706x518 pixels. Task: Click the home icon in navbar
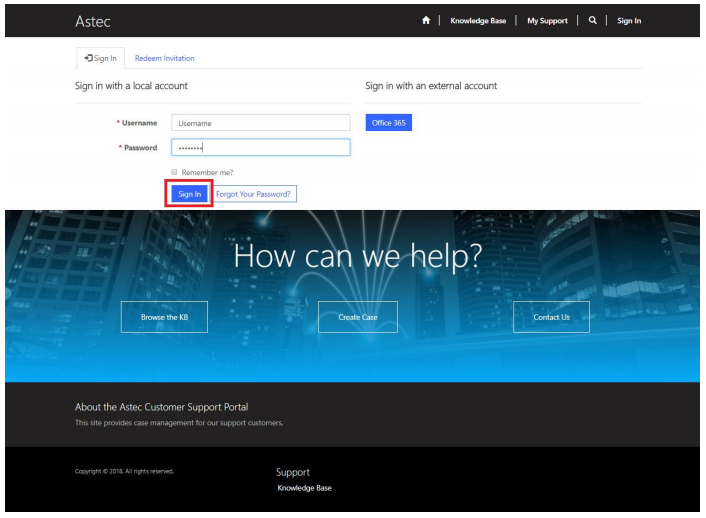pos(426,21)
